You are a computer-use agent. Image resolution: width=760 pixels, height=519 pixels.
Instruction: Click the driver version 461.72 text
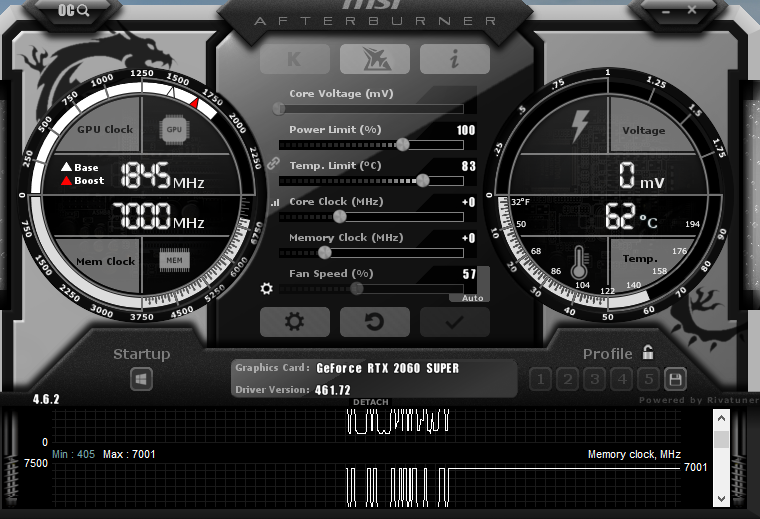332,390
